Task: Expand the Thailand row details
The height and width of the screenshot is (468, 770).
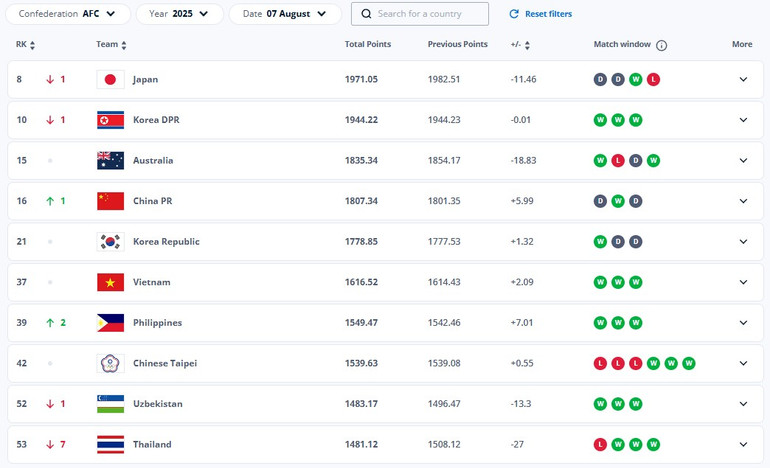Action: click(x=743, y=444)
